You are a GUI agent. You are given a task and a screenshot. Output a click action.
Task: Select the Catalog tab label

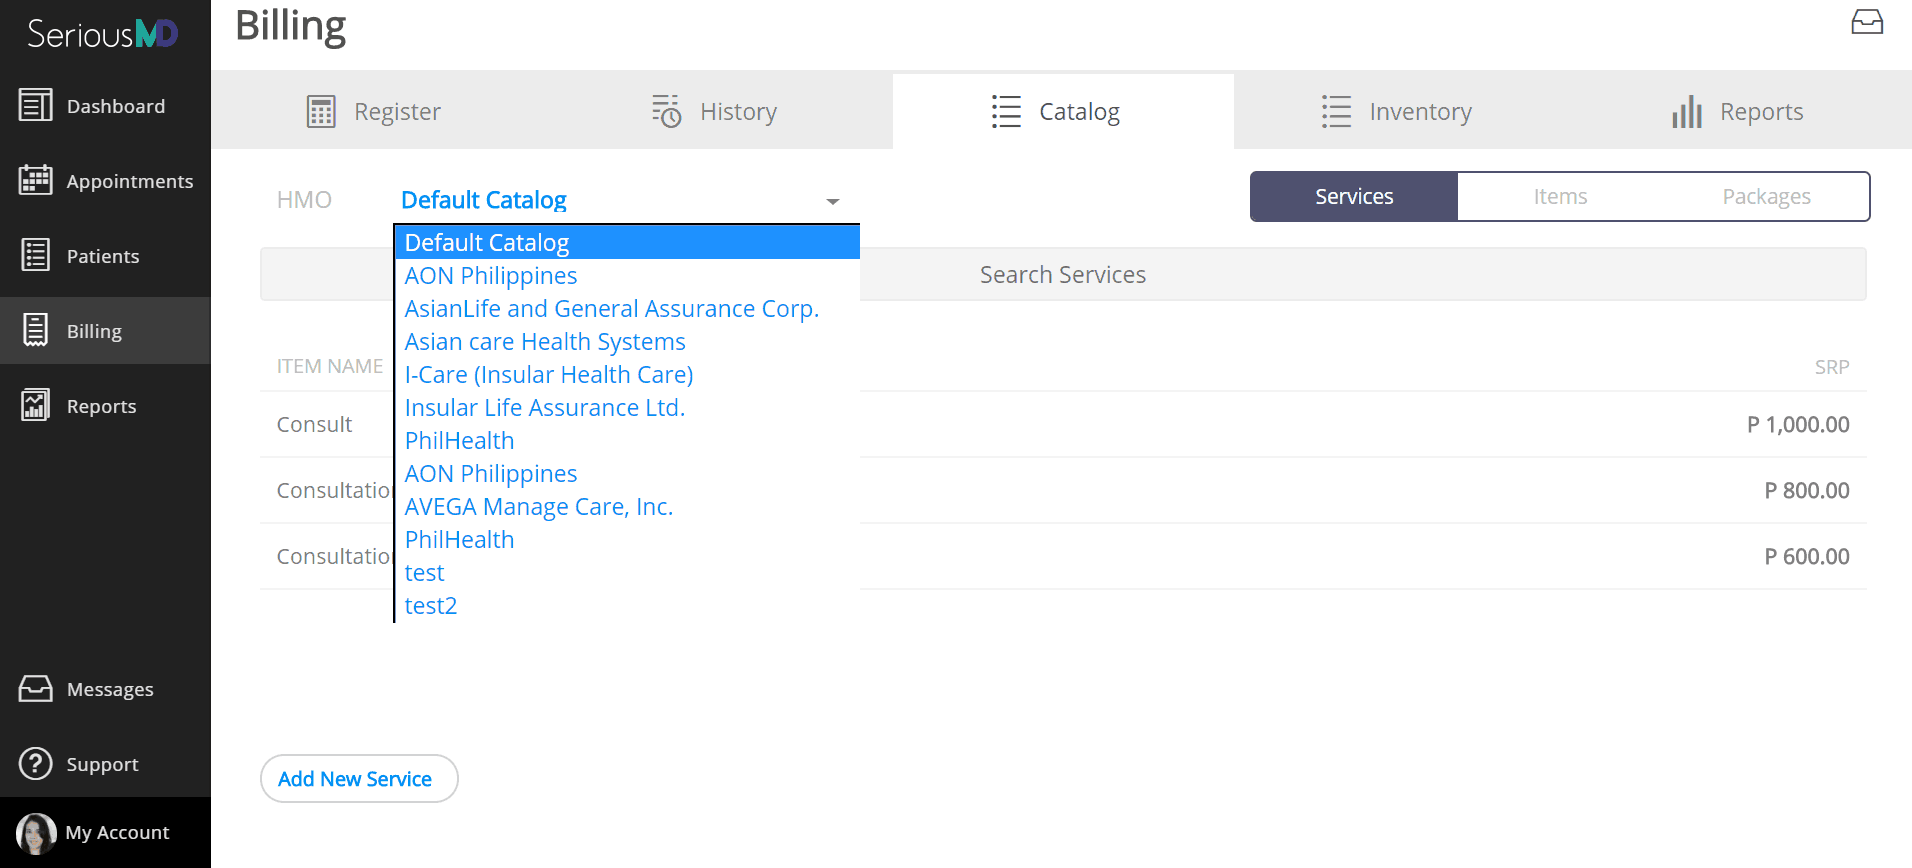1079,111
